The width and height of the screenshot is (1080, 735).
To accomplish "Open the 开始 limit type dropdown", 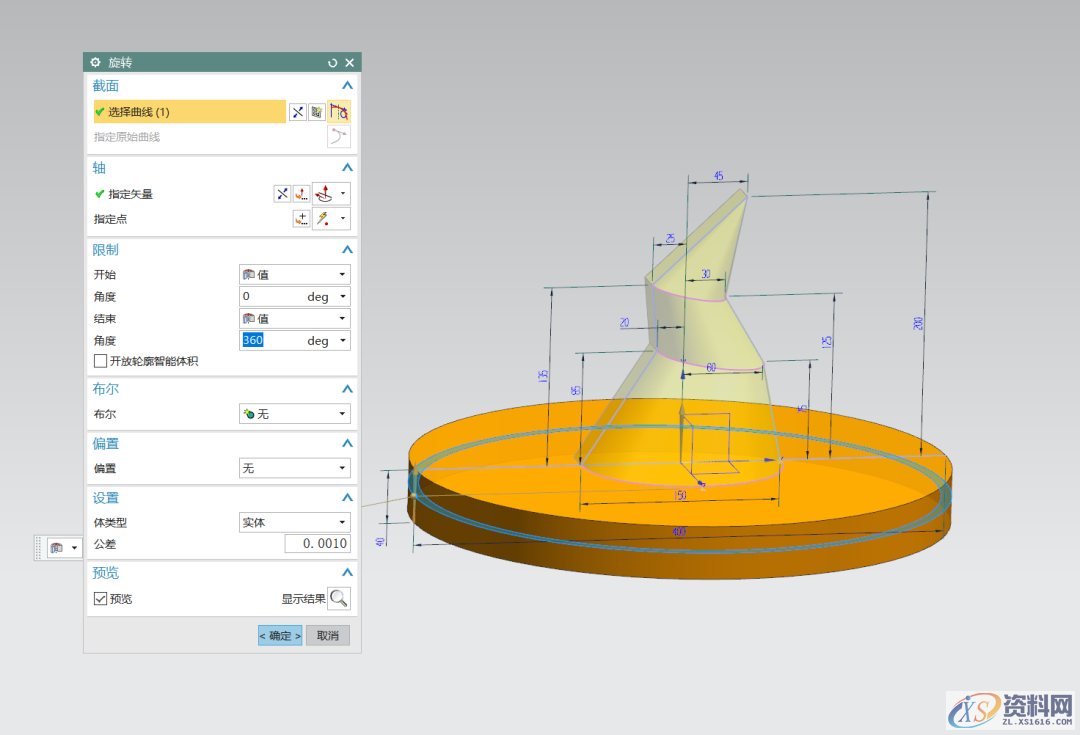I will point(294,274).
